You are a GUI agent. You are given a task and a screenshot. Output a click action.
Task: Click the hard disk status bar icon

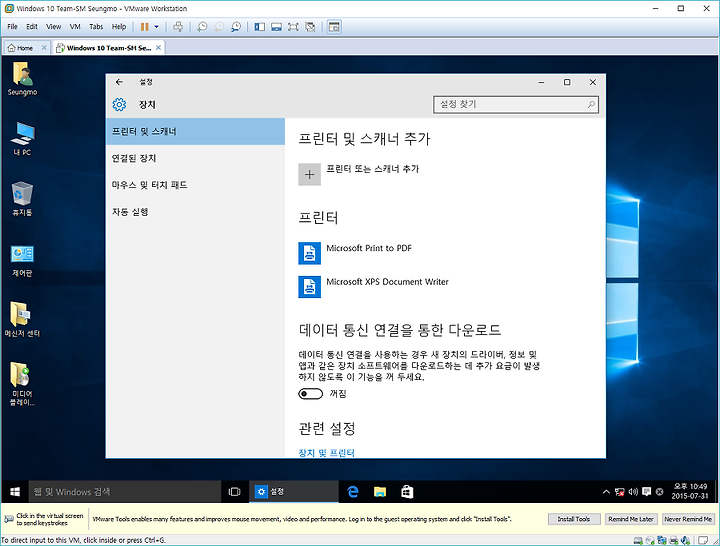pyautogui.click(x=638, y=540)
